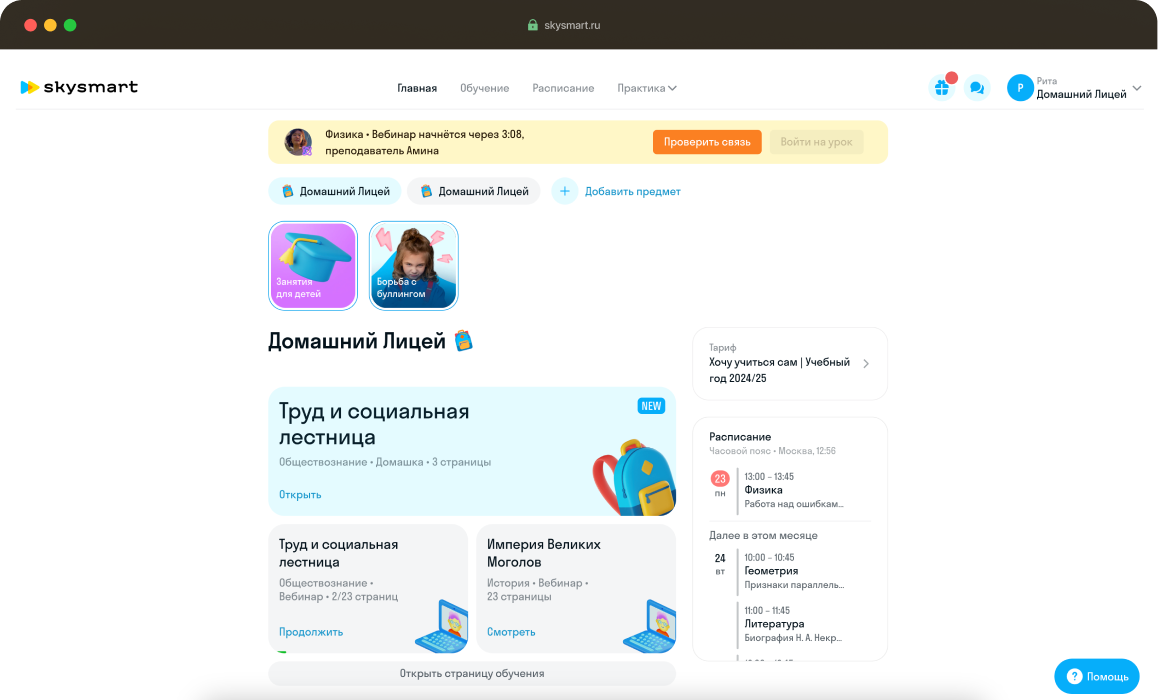Open the chat messages icon
Screen dimensions: 1158x700
tap(977, 88)
